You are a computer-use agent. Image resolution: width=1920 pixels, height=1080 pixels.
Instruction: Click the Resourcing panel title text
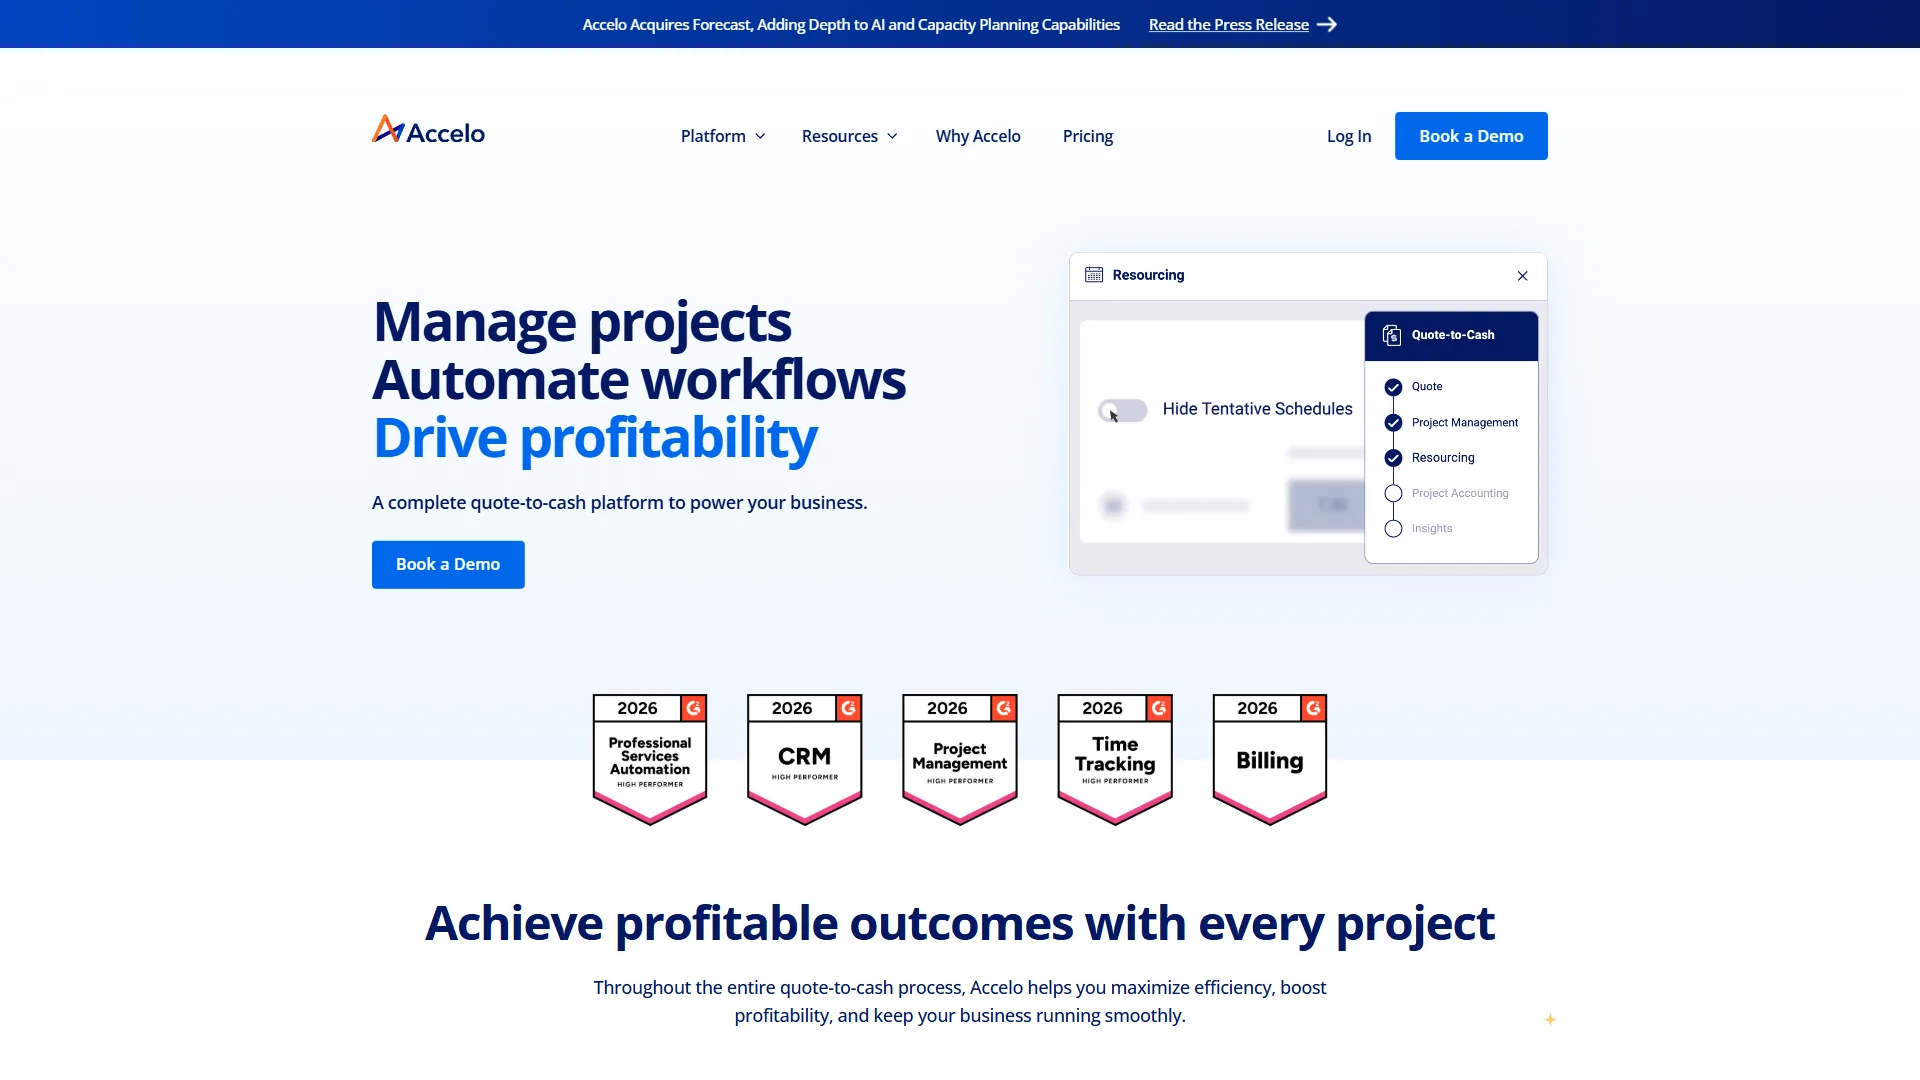(1148, 275)
